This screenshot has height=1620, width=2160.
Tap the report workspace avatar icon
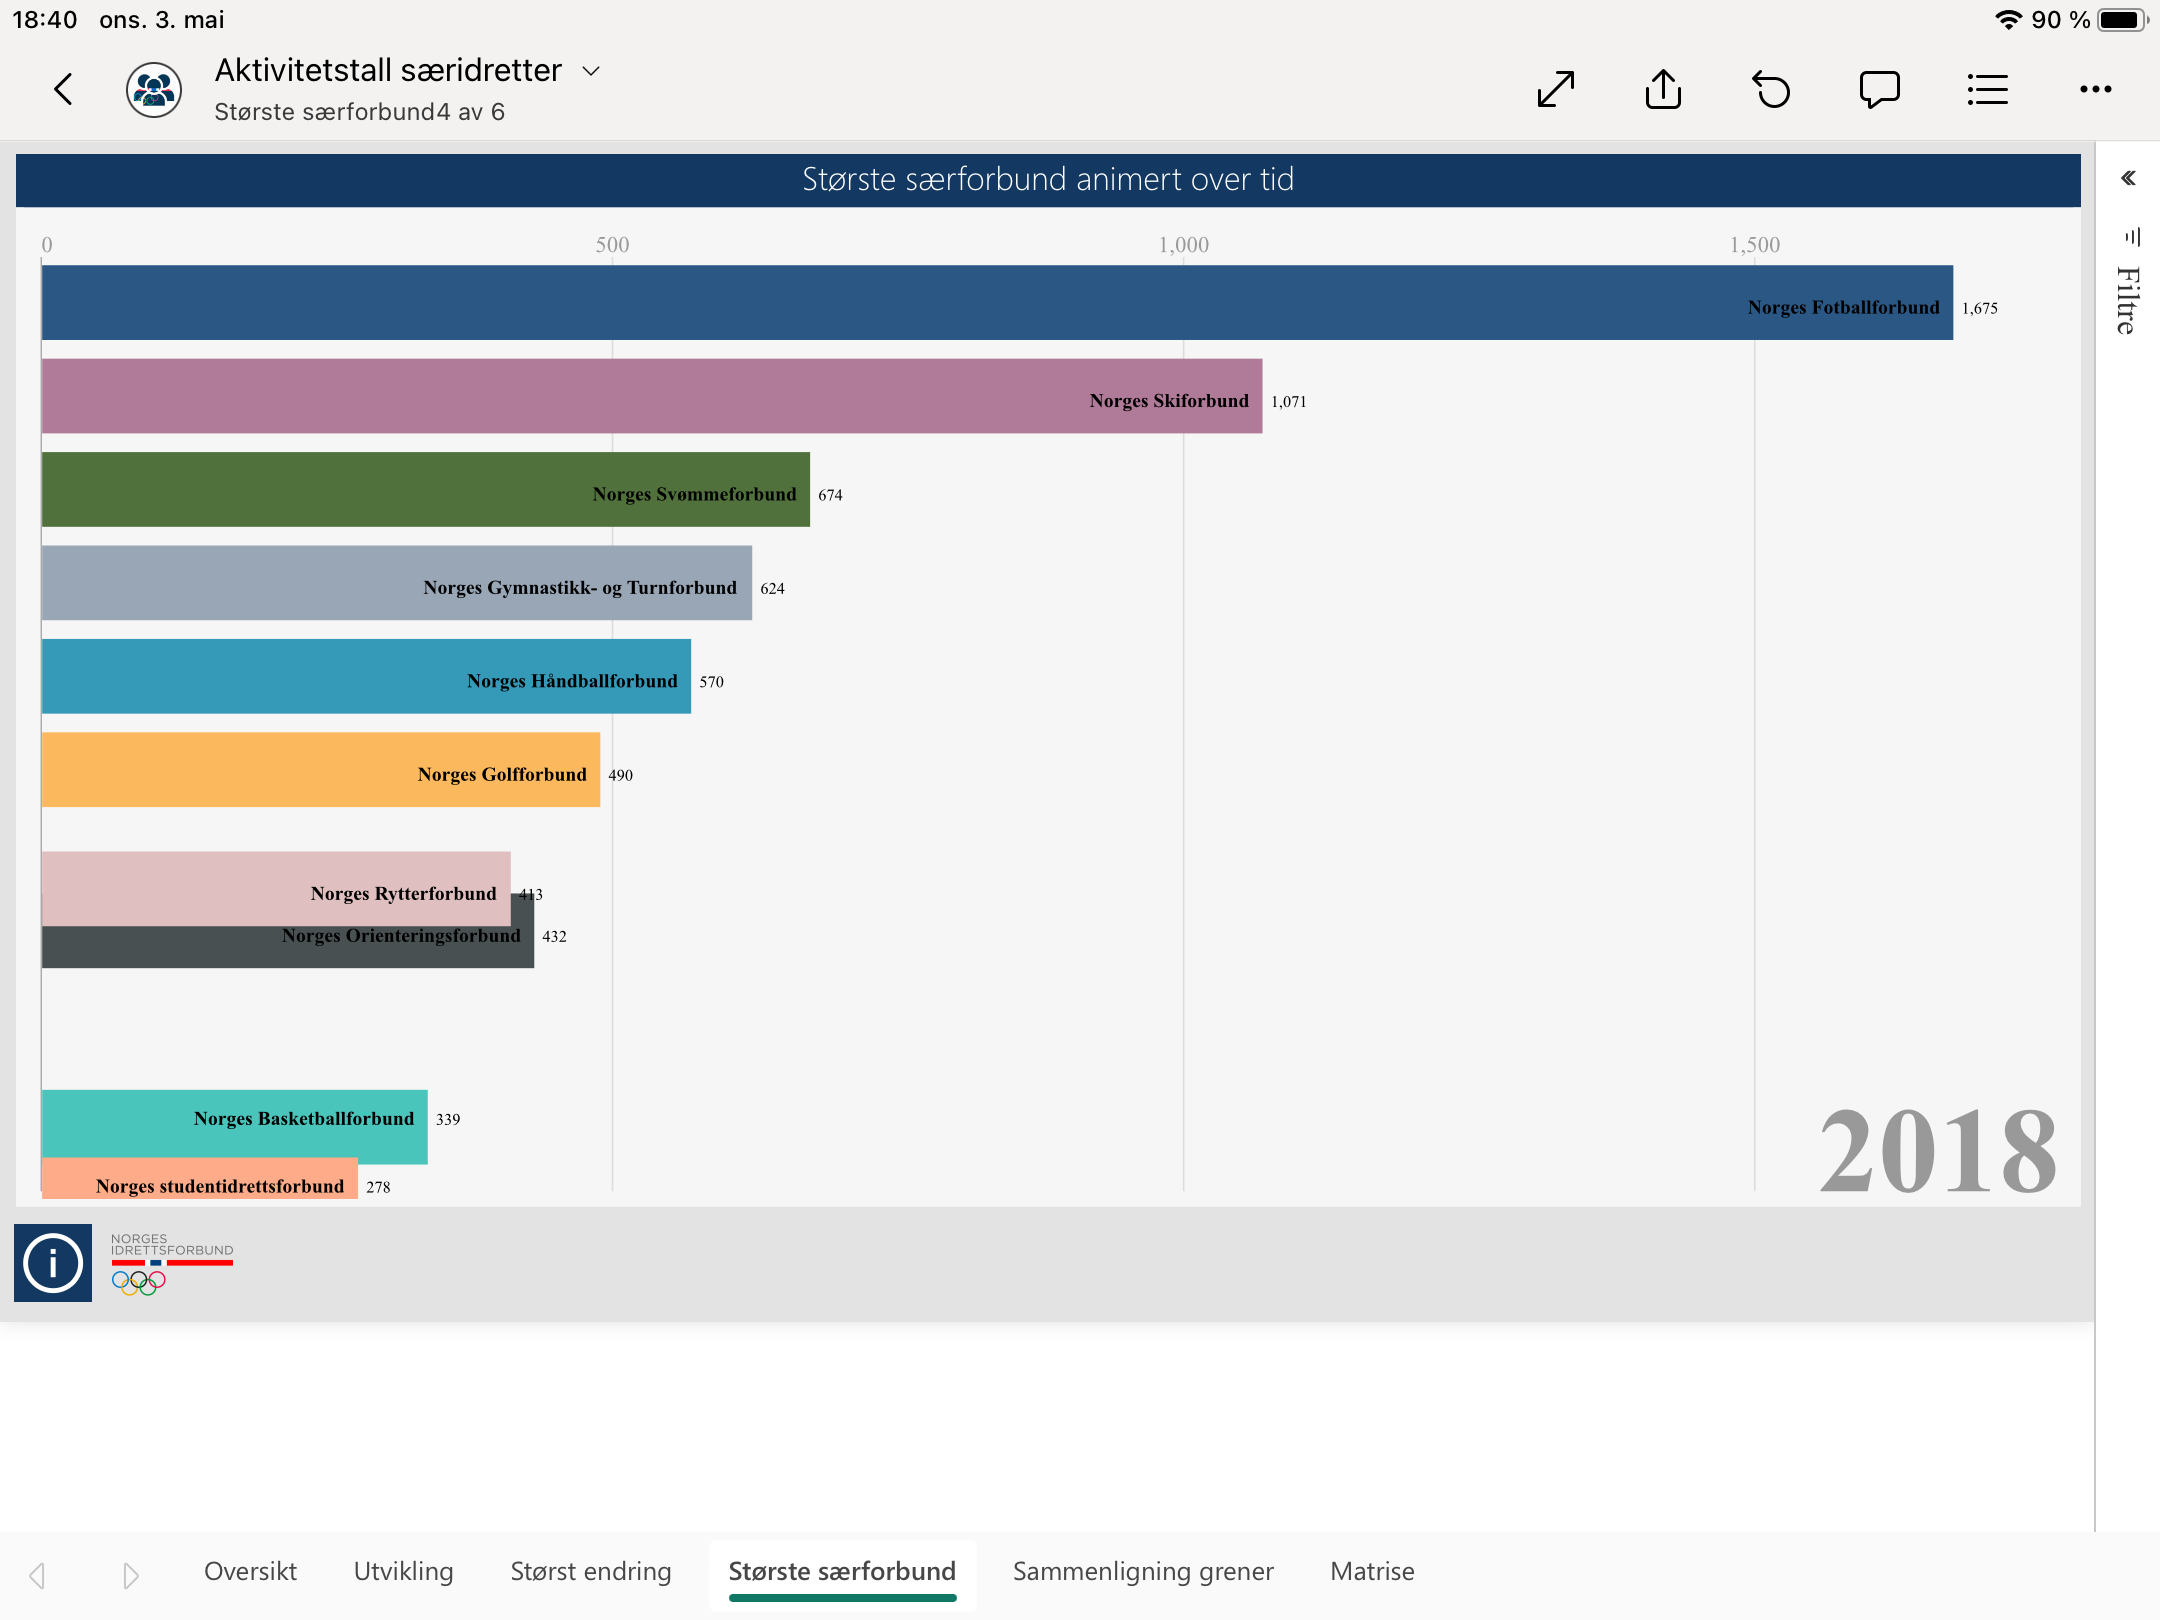click(153, 90)
